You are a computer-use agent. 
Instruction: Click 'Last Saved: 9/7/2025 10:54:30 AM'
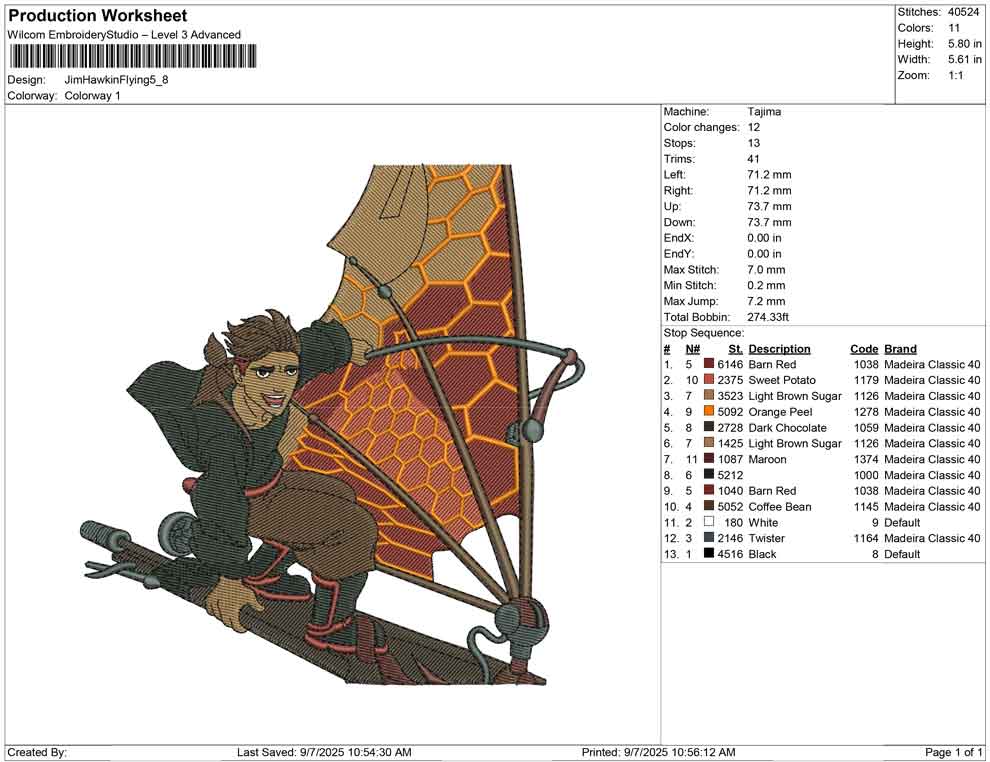click(325, 752)
